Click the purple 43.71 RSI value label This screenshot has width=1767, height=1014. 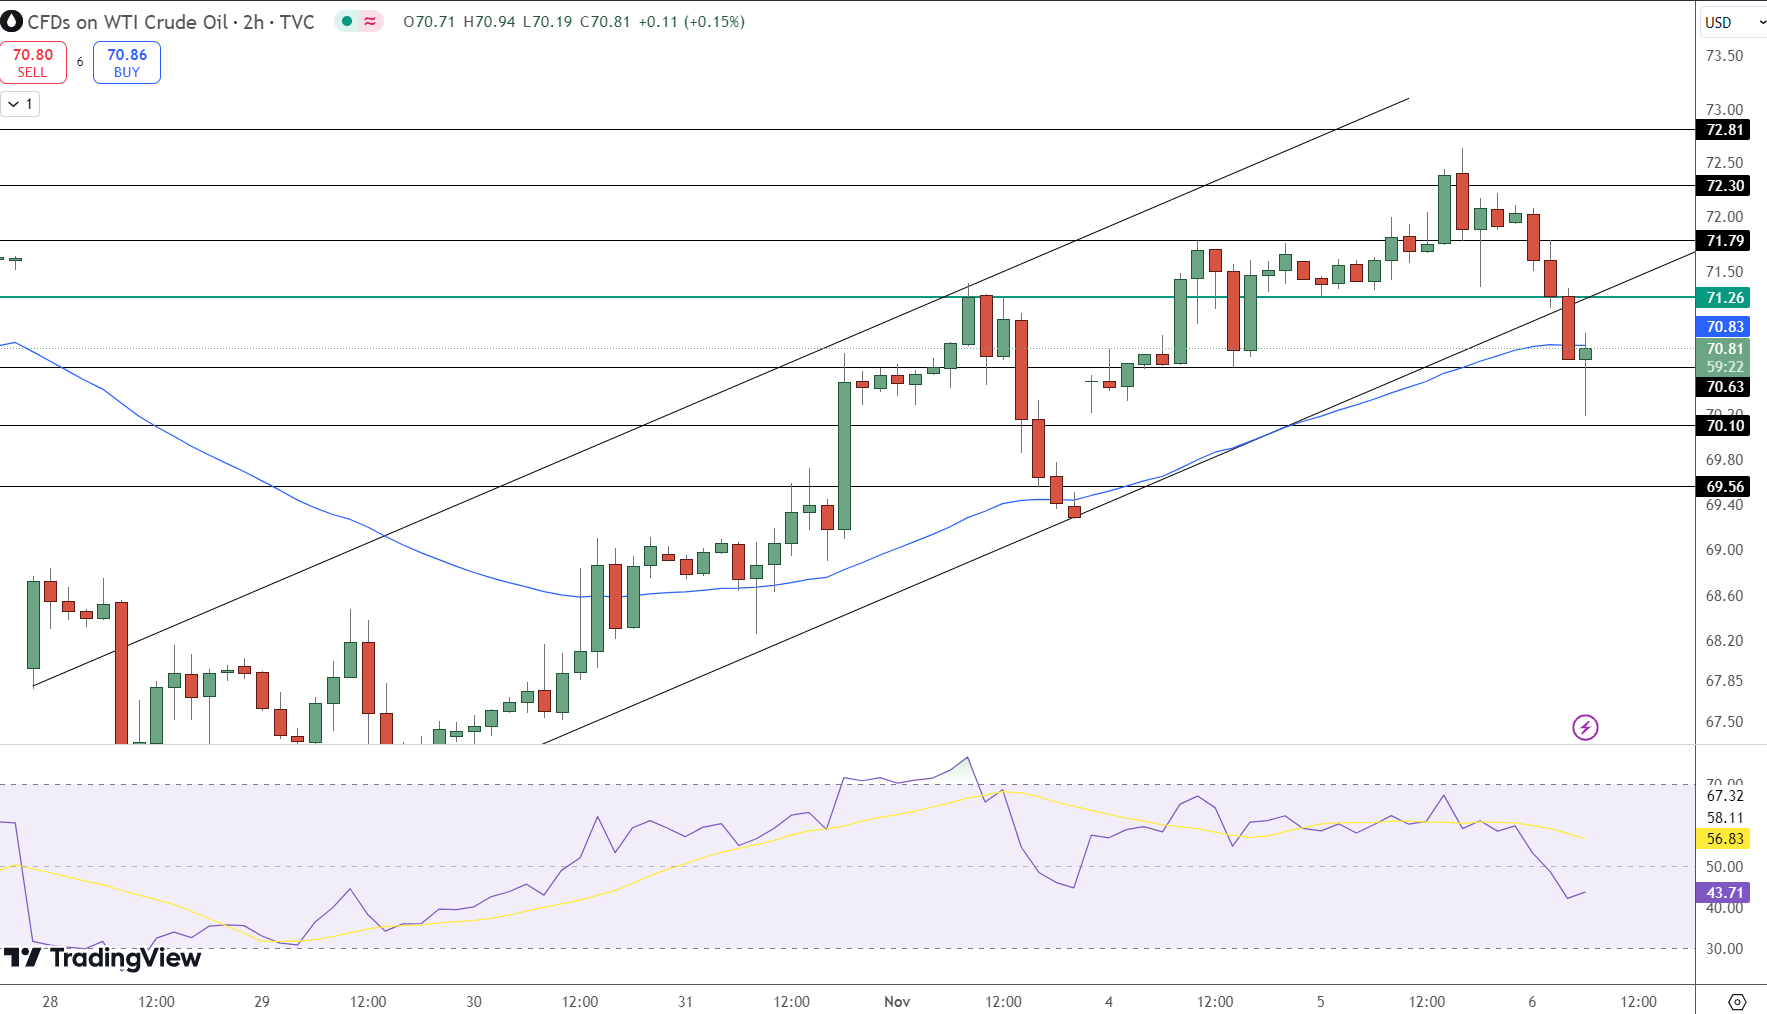click(x=1723, y=893)
